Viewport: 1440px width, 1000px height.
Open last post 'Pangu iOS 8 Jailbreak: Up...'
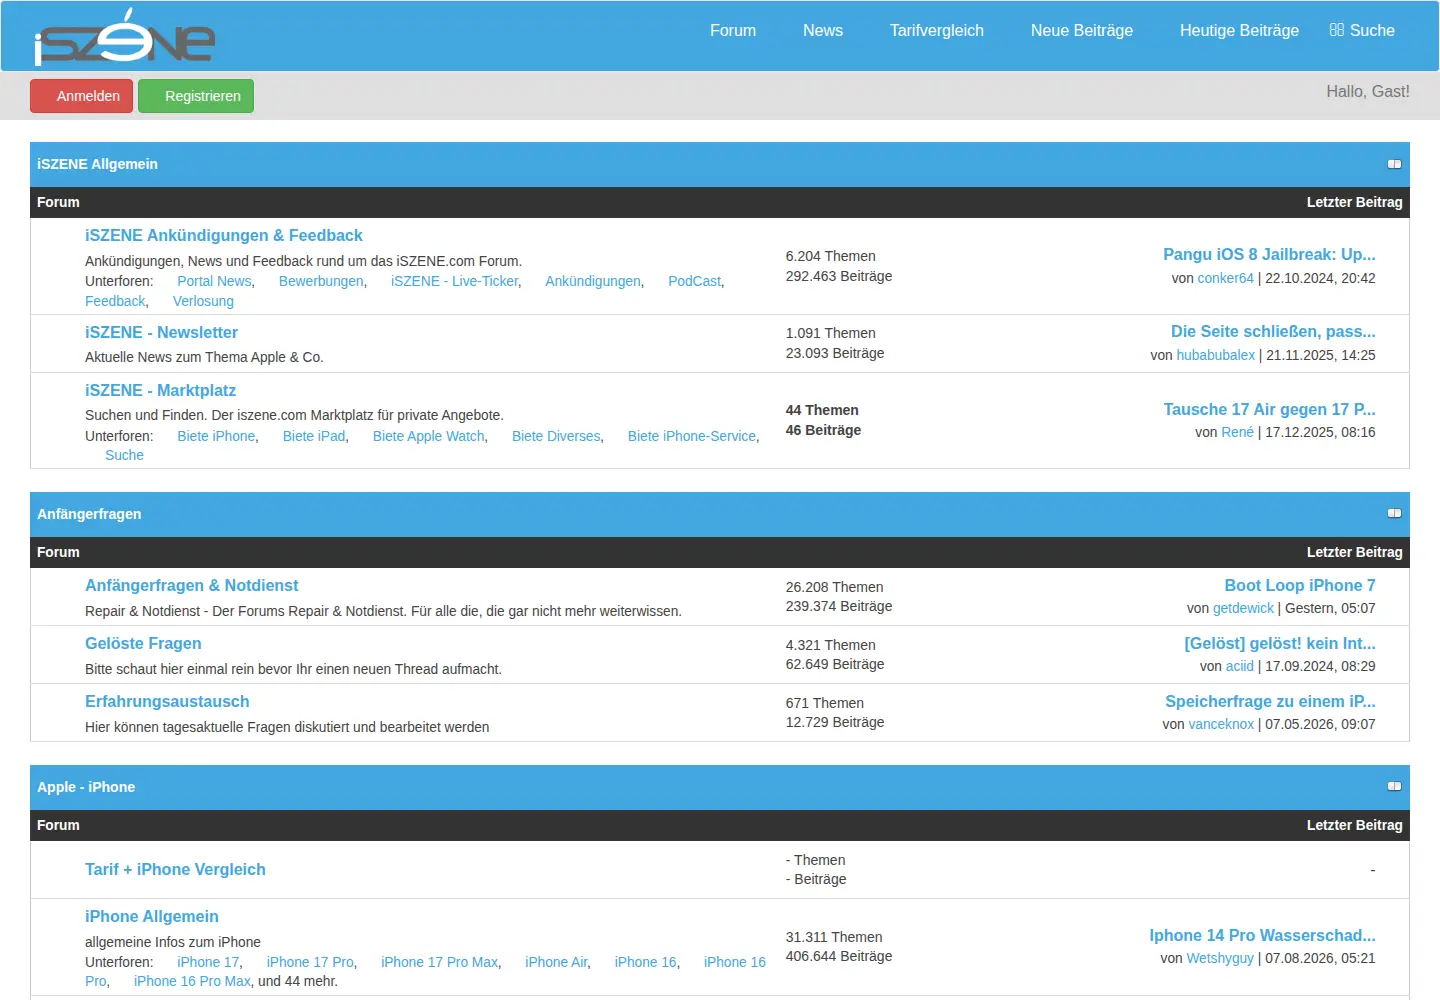[1269, 254]
